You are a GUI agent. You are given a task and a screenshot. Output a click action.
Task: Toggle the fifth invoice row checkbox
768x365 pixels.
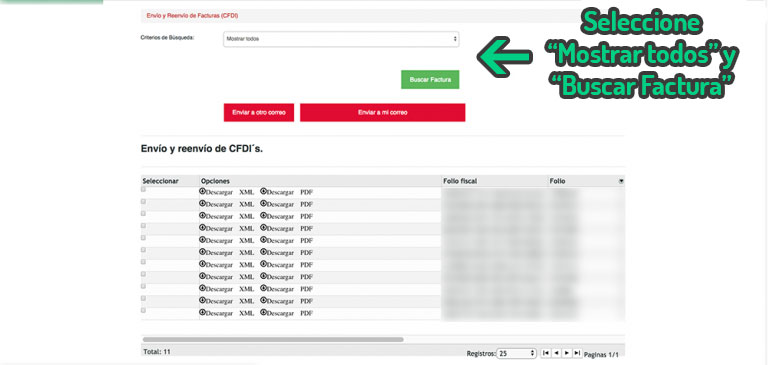(144, 237)
